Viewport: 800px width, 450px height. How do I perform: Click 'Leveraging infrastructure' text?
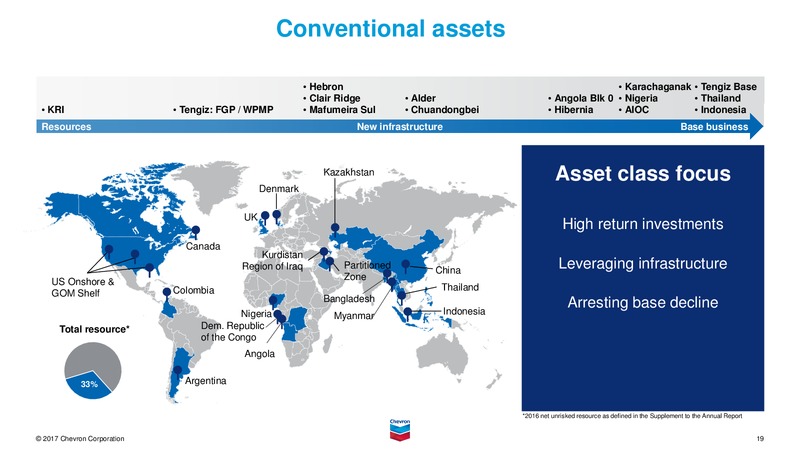click(x=643, y=263)
